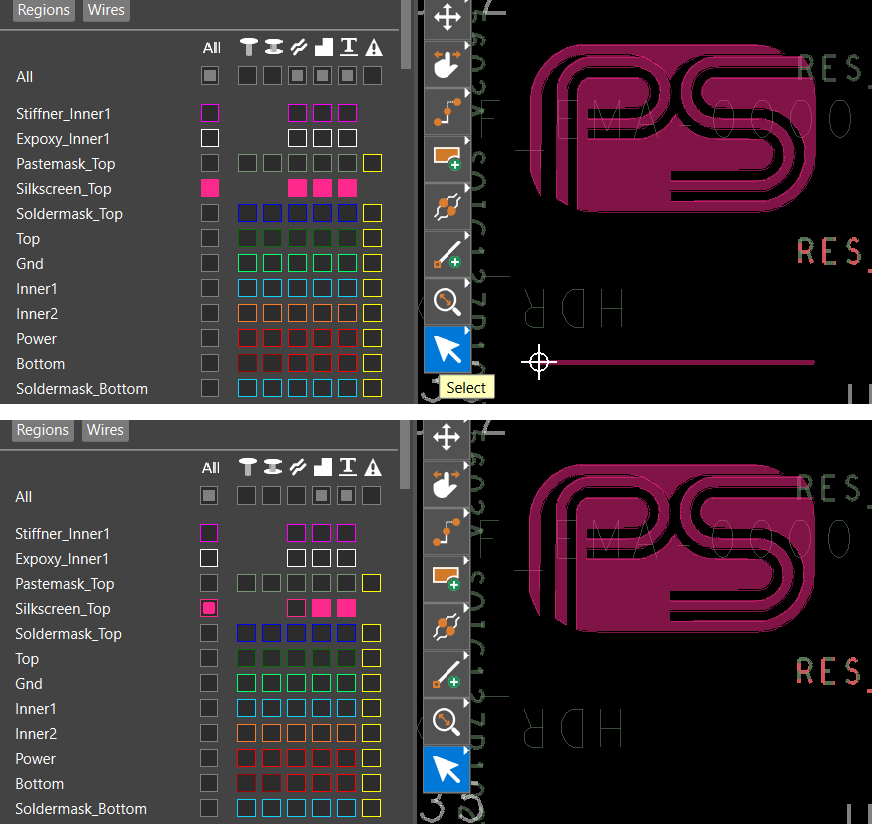Image resolution: width=872 pixels, height=824 pixels.
Task: Select the Move tool in the upper toolbar
Action: tap(446, 17)
